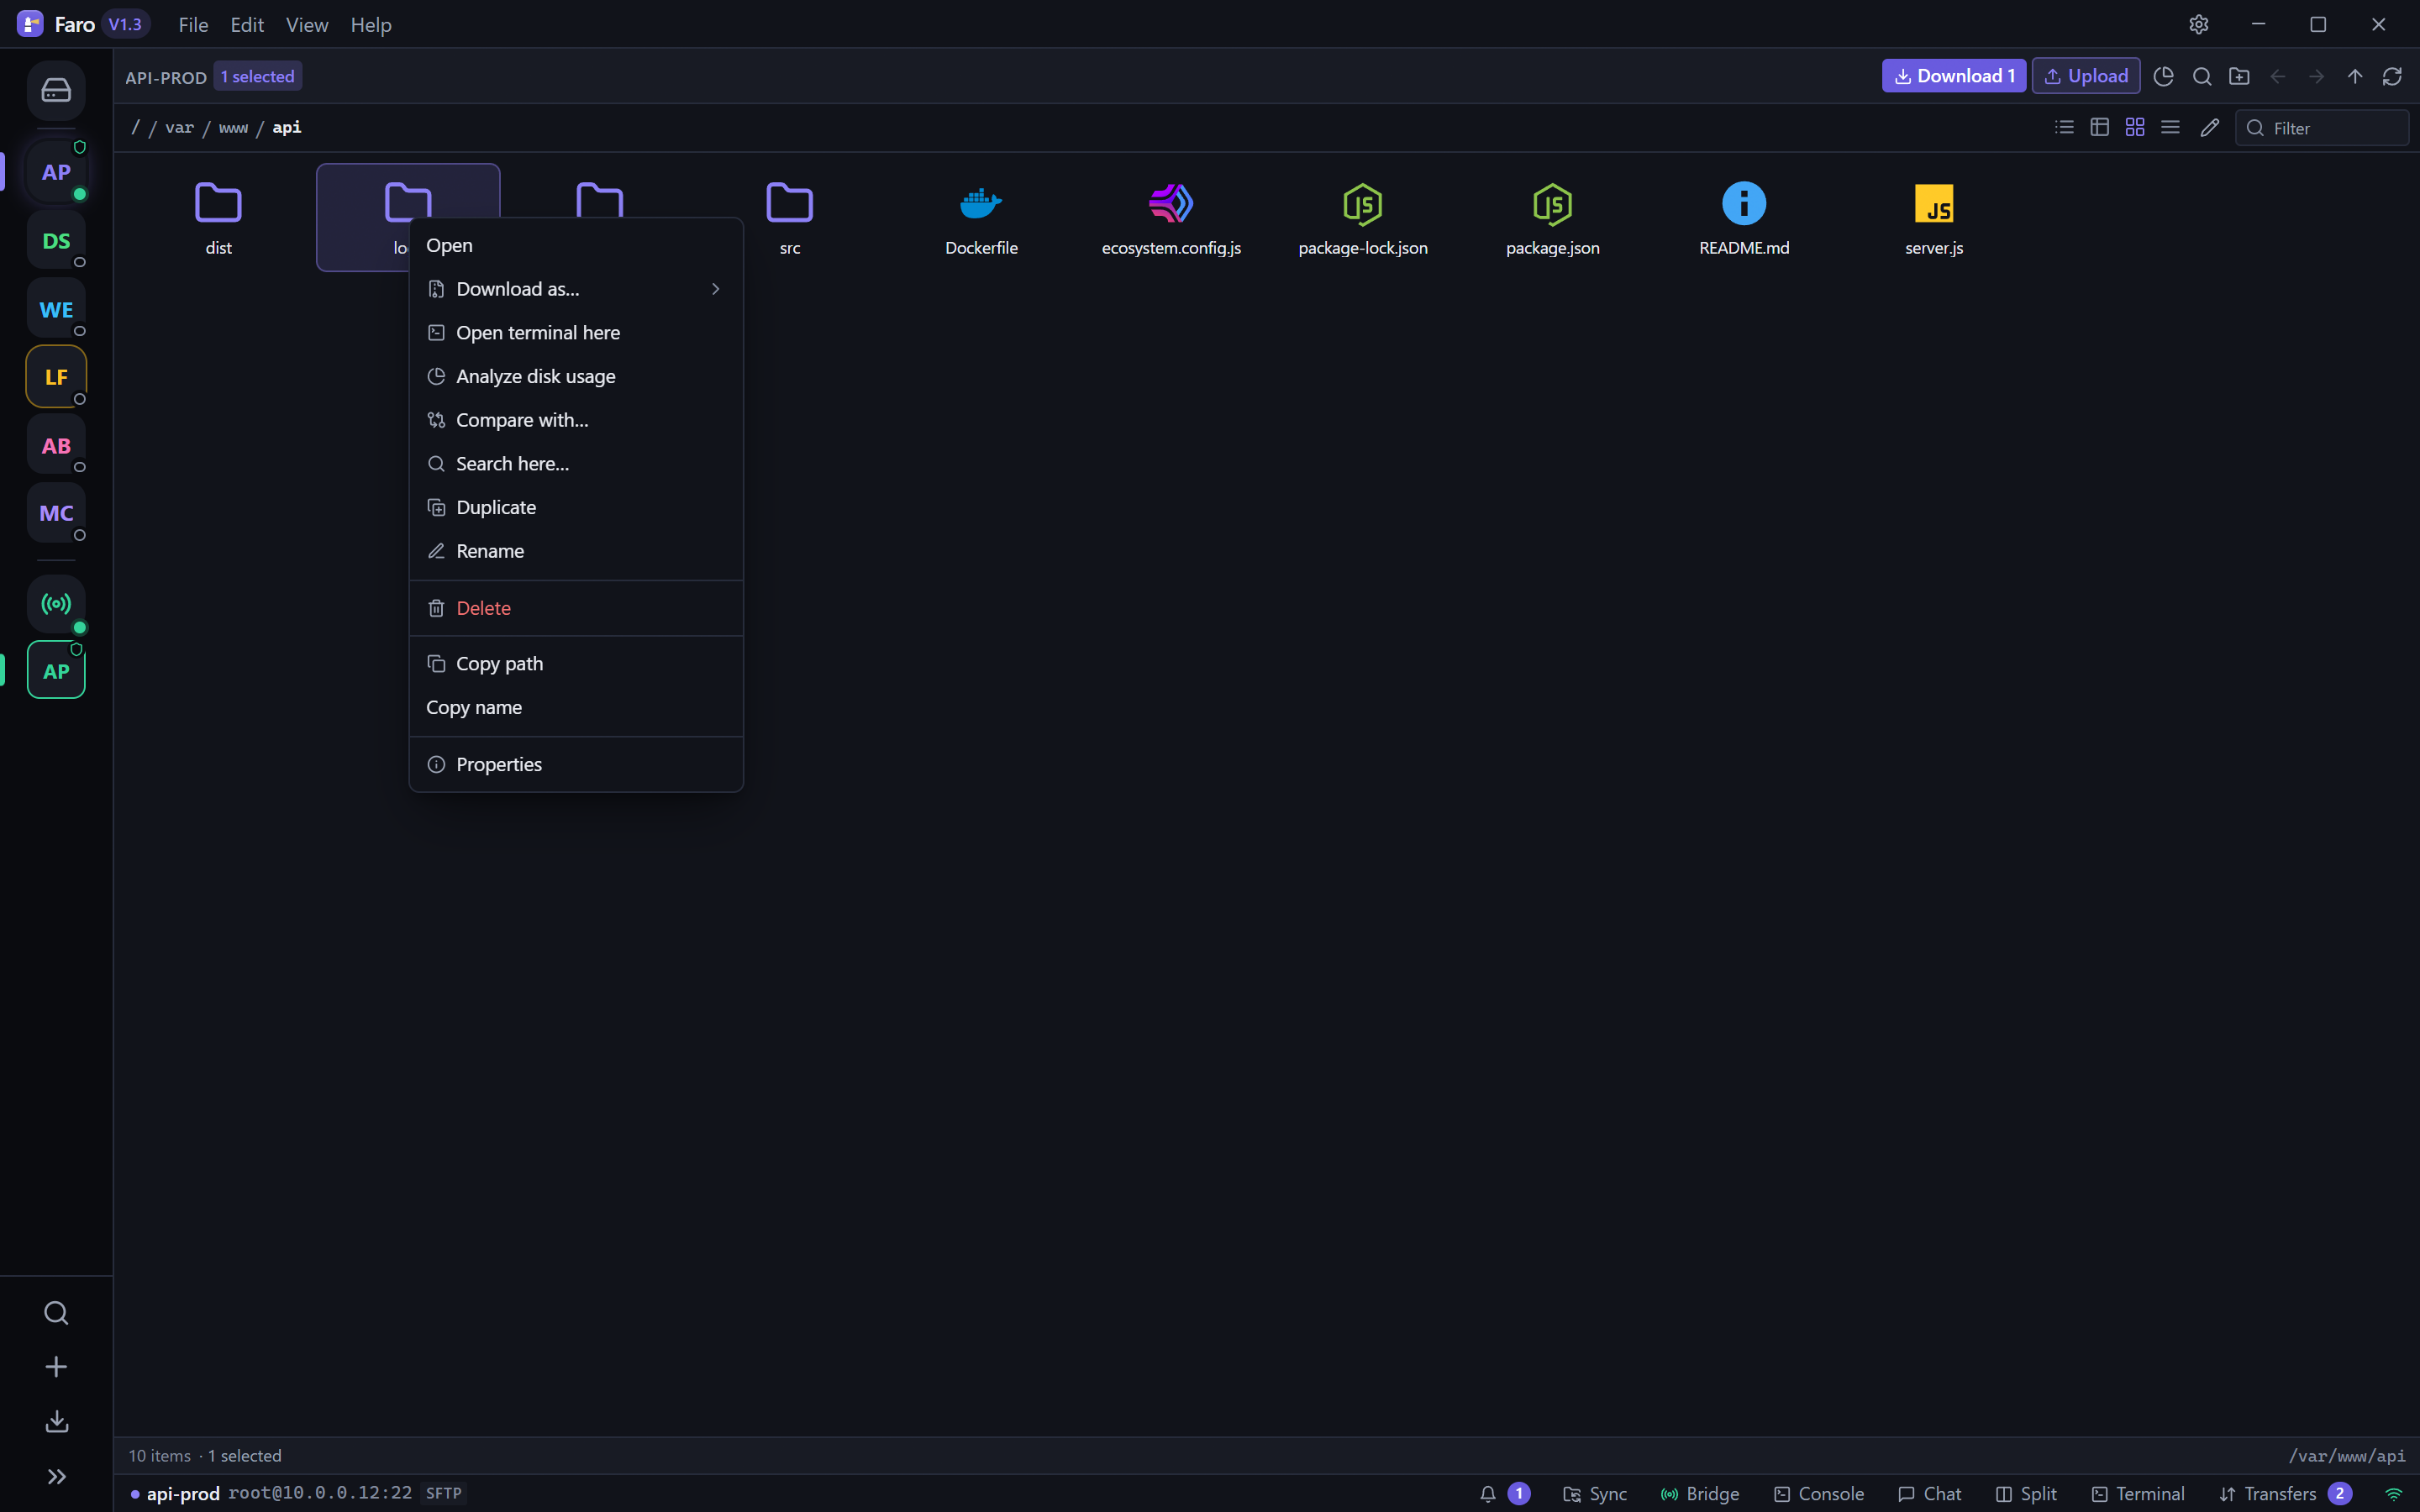
Task: Expand the sidebar with double chevron
Action: click(x=56, y=1476)
